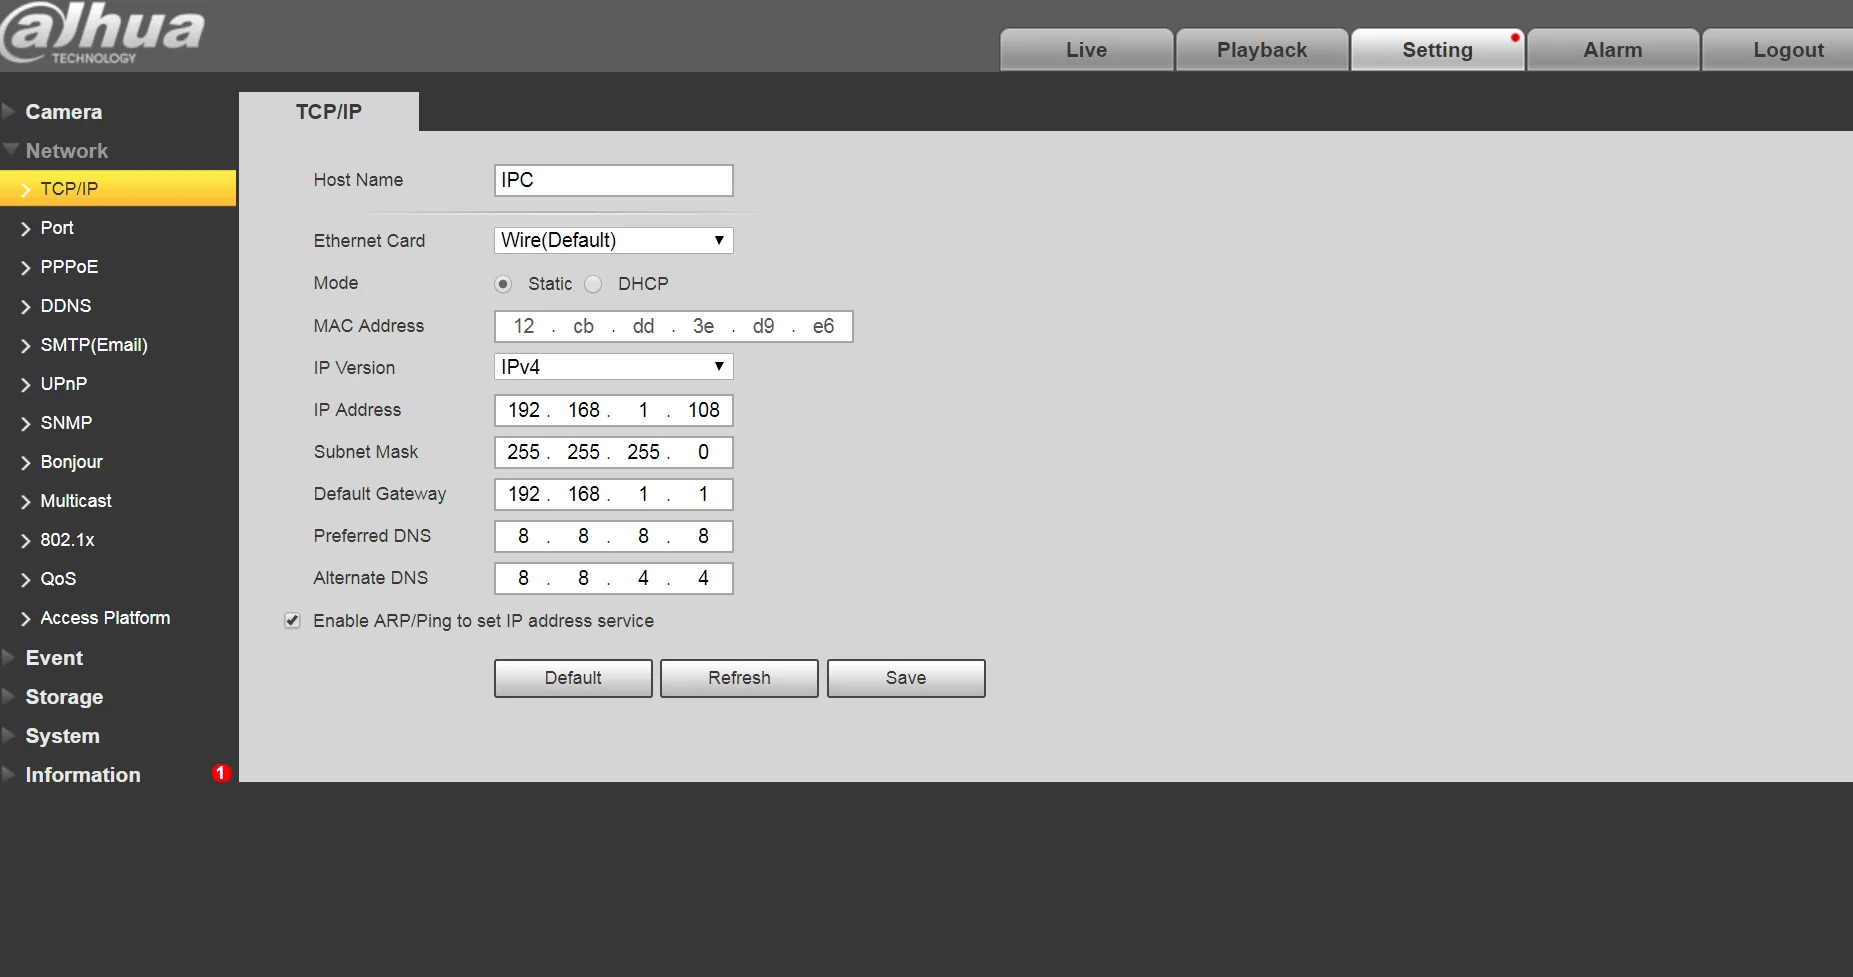
Task: Open the Playback tab
Action: click(1262, 50)
